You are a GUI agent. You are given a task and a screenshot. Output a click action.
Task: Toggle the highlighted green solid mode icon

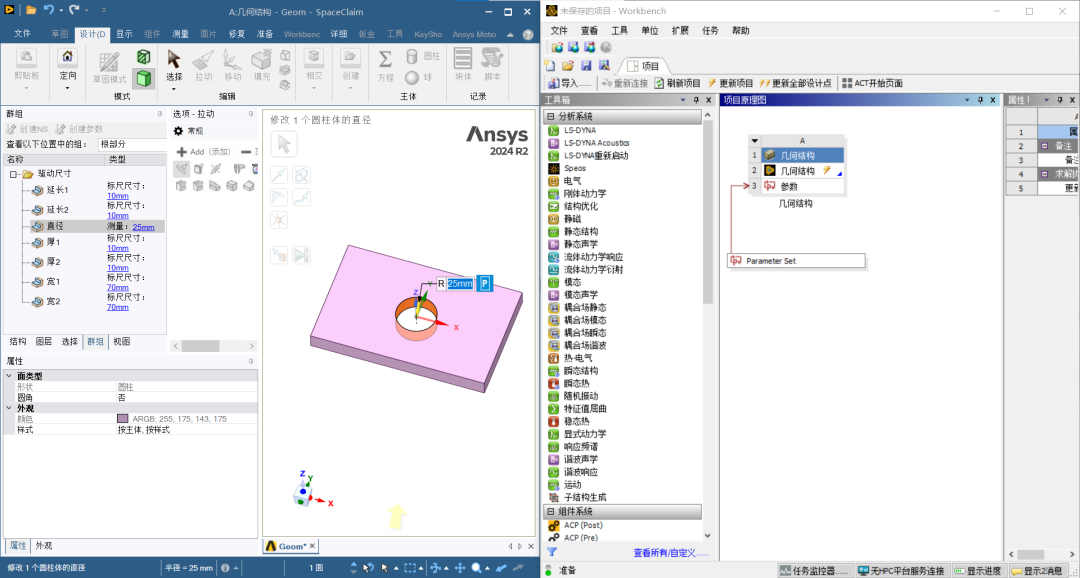click(143, 79)
